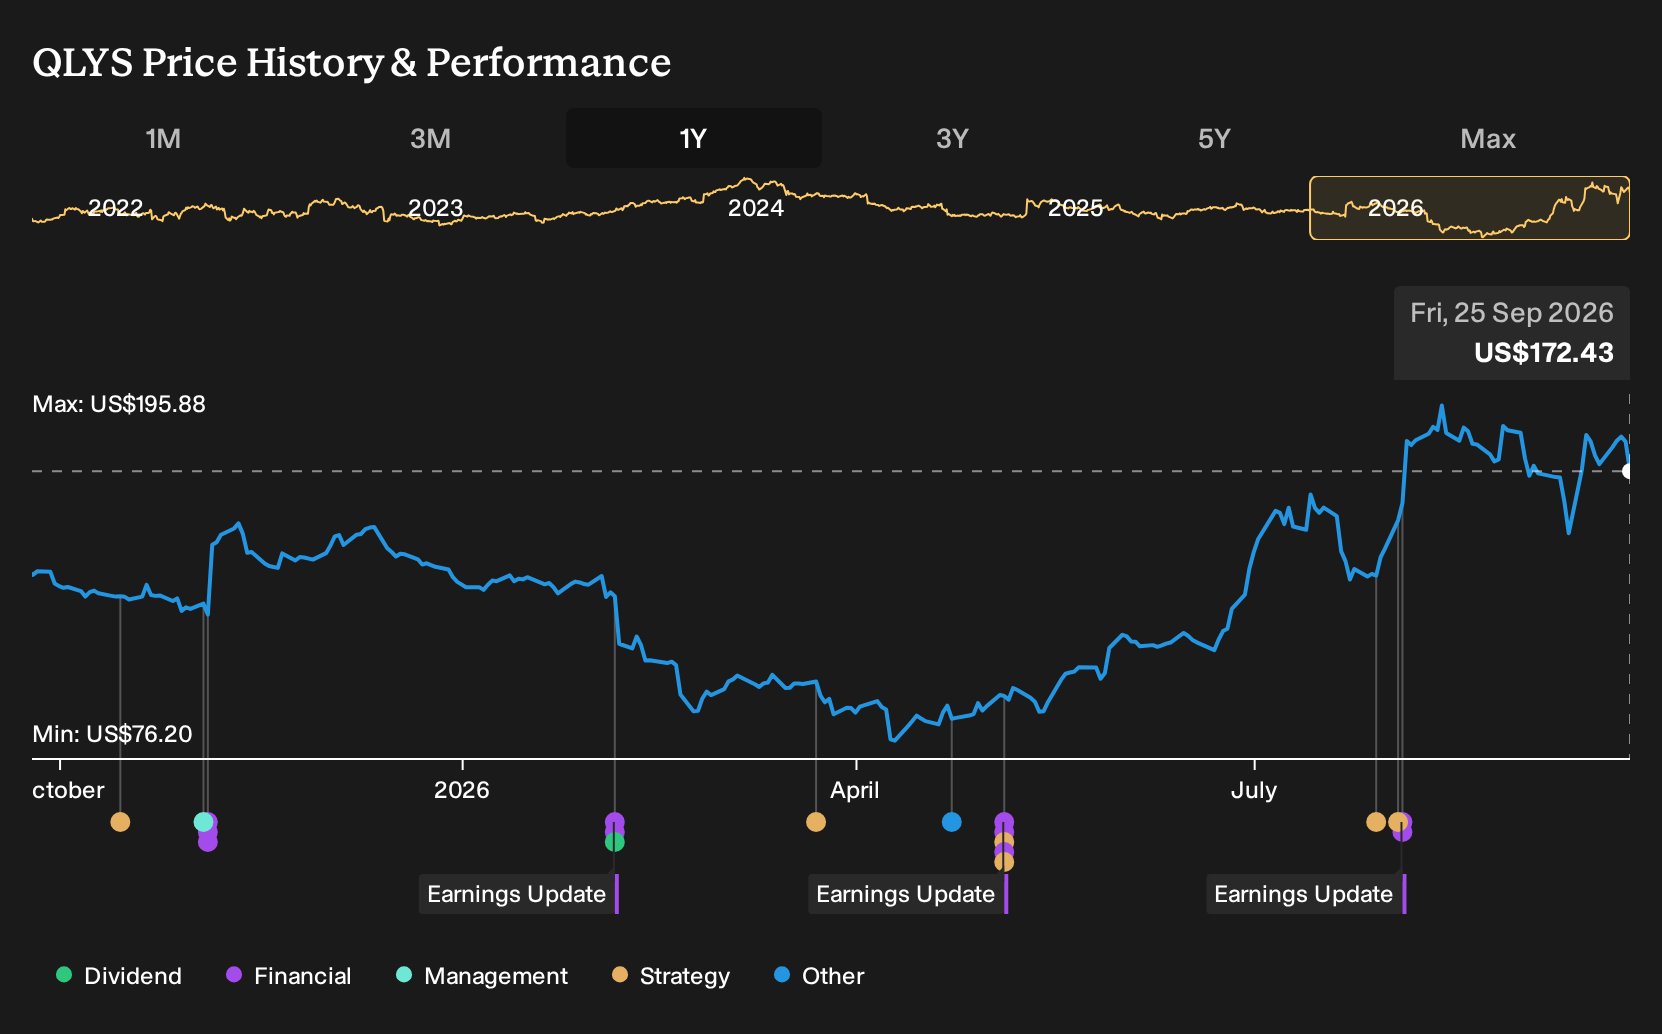
Task: Click the April axis label
Action: pos(855,790)
